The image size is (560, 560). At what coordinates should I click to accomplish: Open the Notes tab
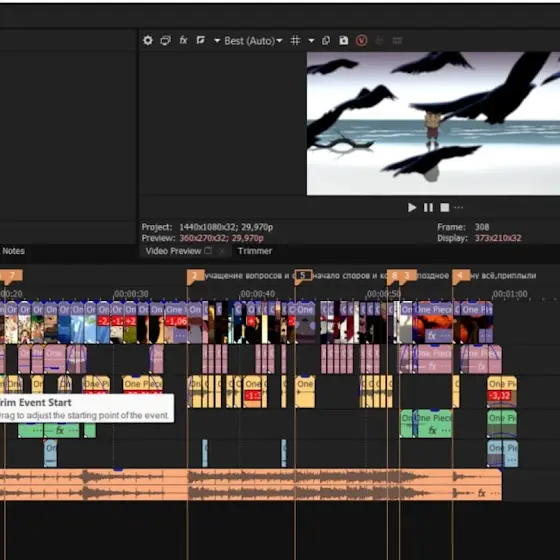pyautogui.click(x=13, y=251)
